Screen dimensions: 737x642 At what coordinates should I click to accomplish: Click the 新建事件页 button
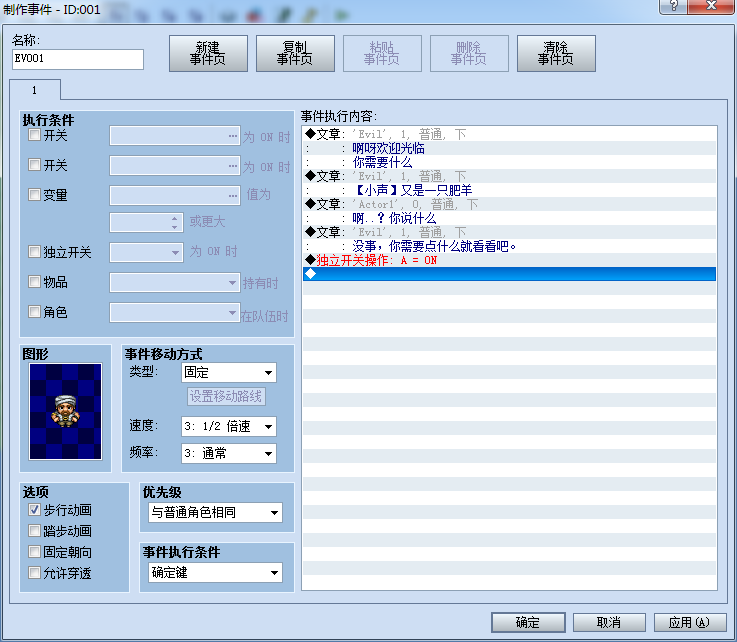point(208,54)
